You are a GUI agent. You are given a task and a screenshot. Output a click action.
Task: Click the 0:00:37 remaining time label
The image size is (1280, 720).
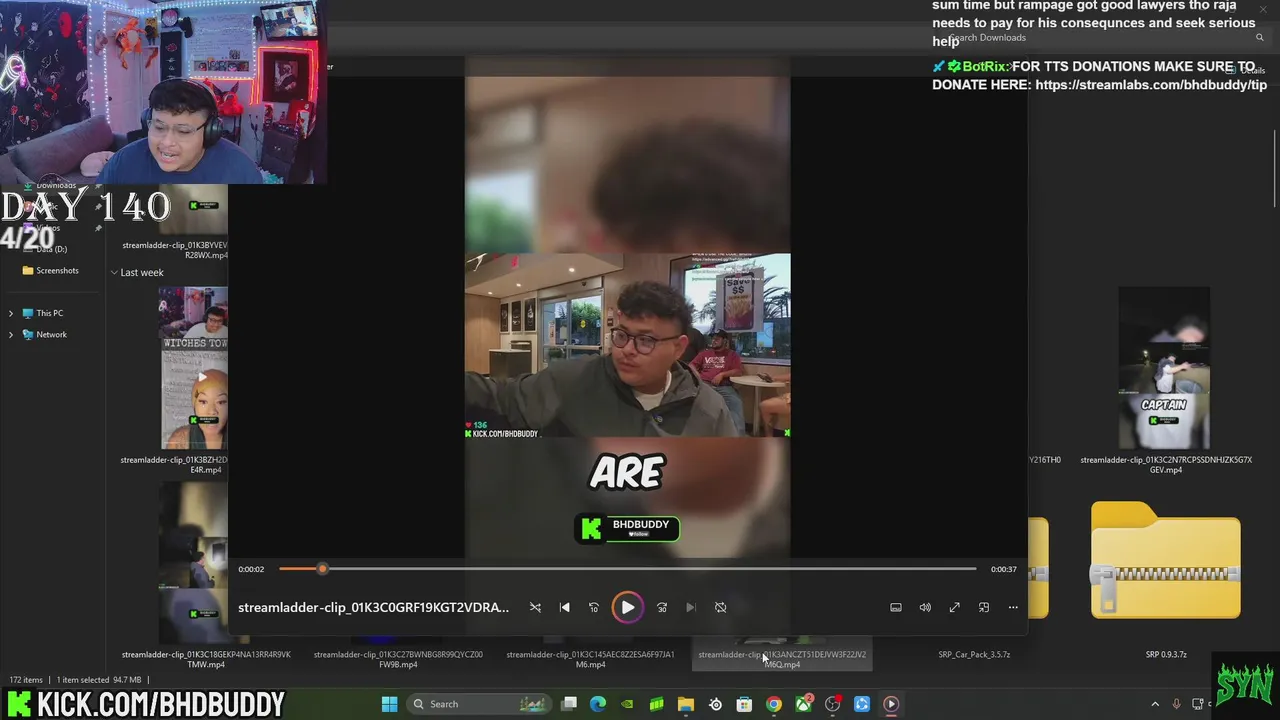(1003, 569)
